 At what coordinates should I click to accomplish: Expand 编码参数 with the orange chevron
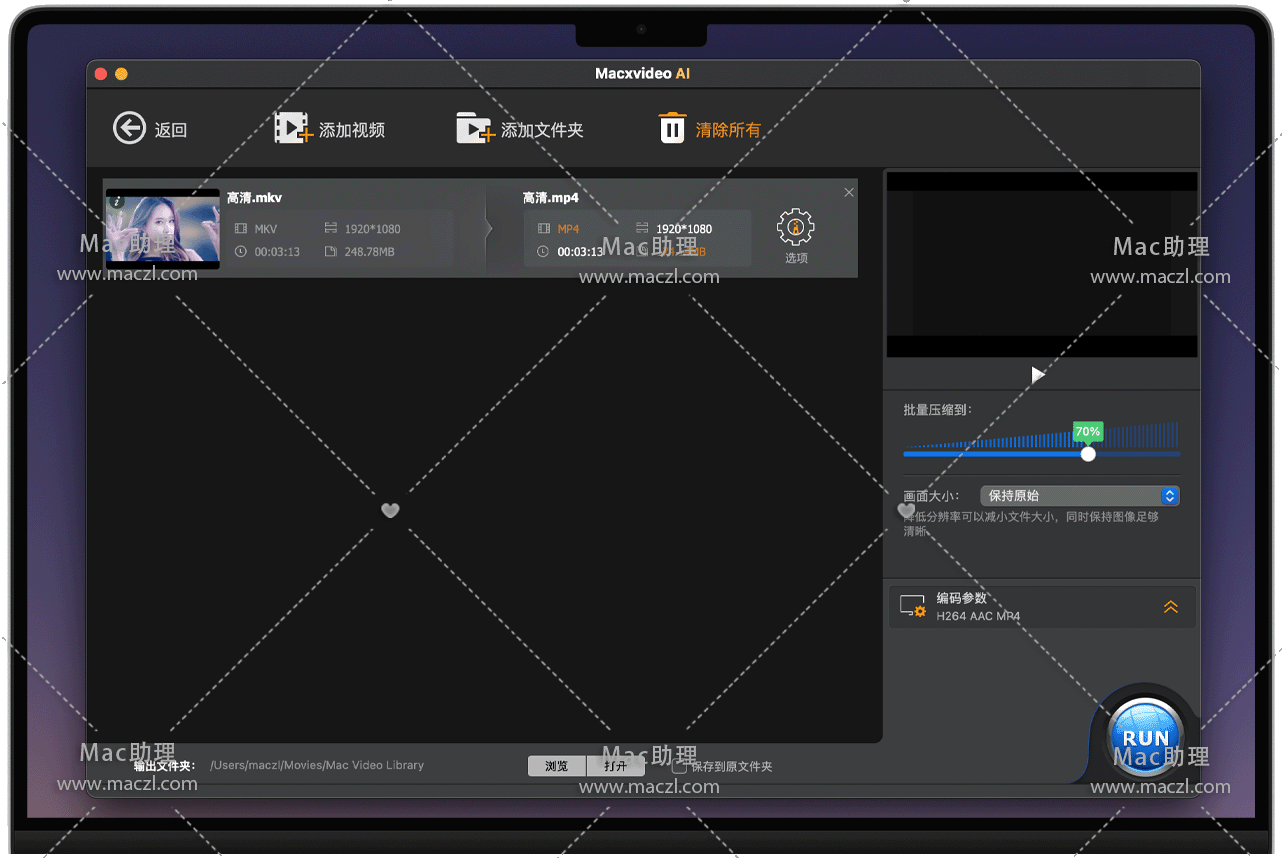point(1170,607)
